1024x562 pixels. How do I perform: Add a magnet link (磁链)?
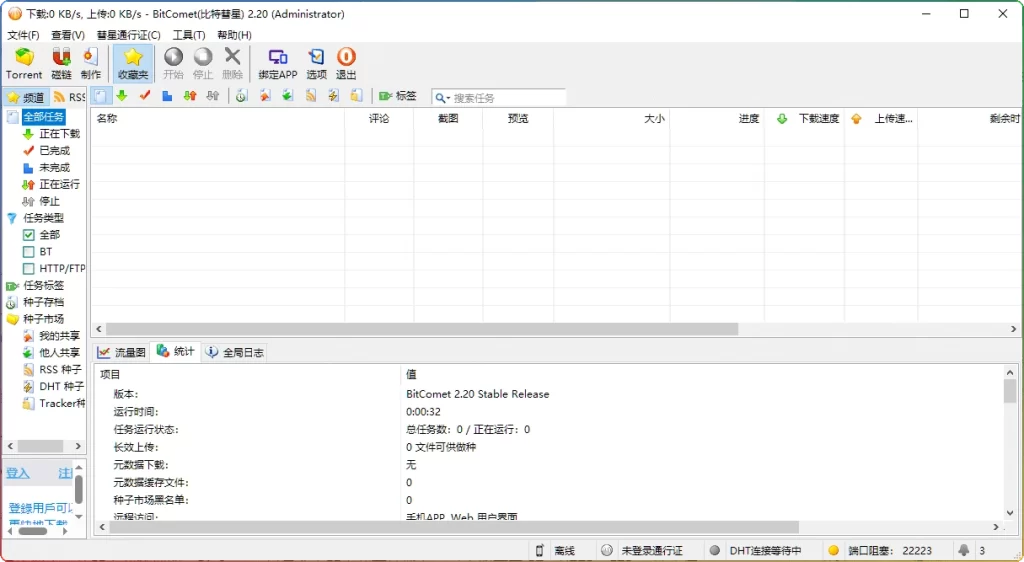[x=61, y=63]
